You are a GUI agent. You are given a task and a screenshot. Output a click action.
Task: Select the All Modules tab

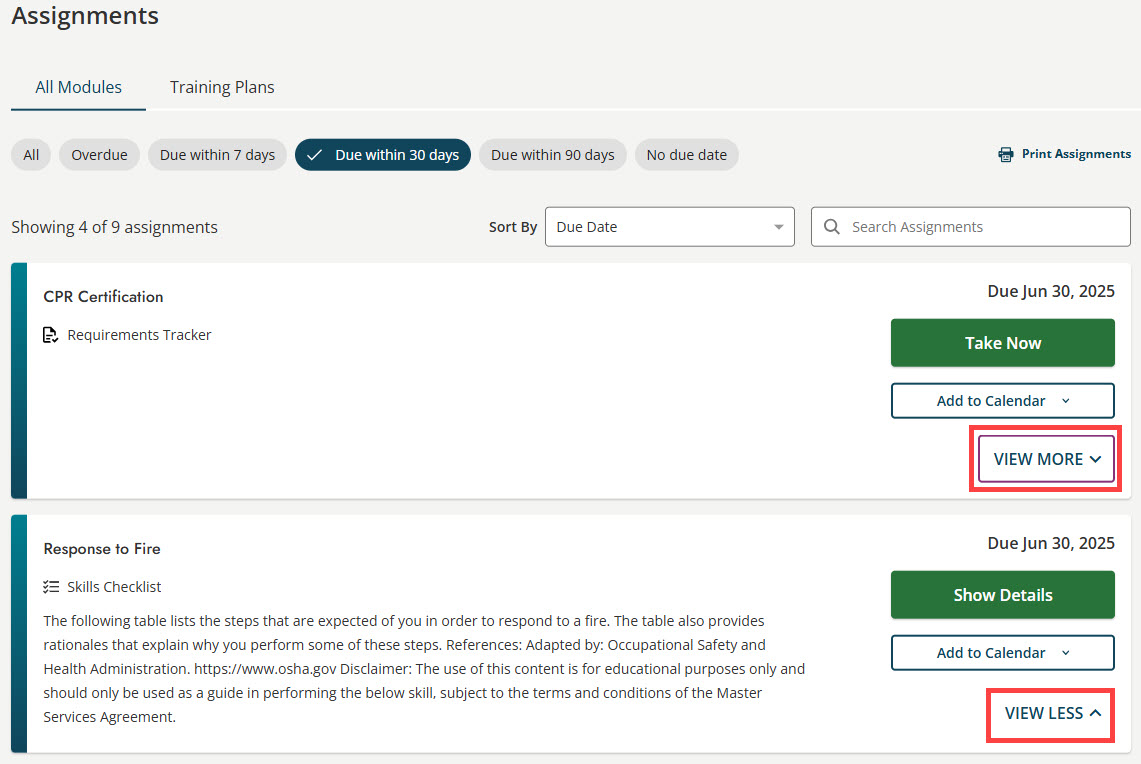pyautogui.click(x=77, y=87)
